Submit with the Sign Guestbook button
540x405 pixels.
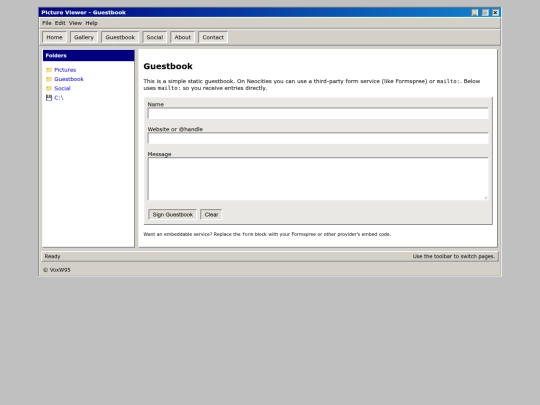173,215
